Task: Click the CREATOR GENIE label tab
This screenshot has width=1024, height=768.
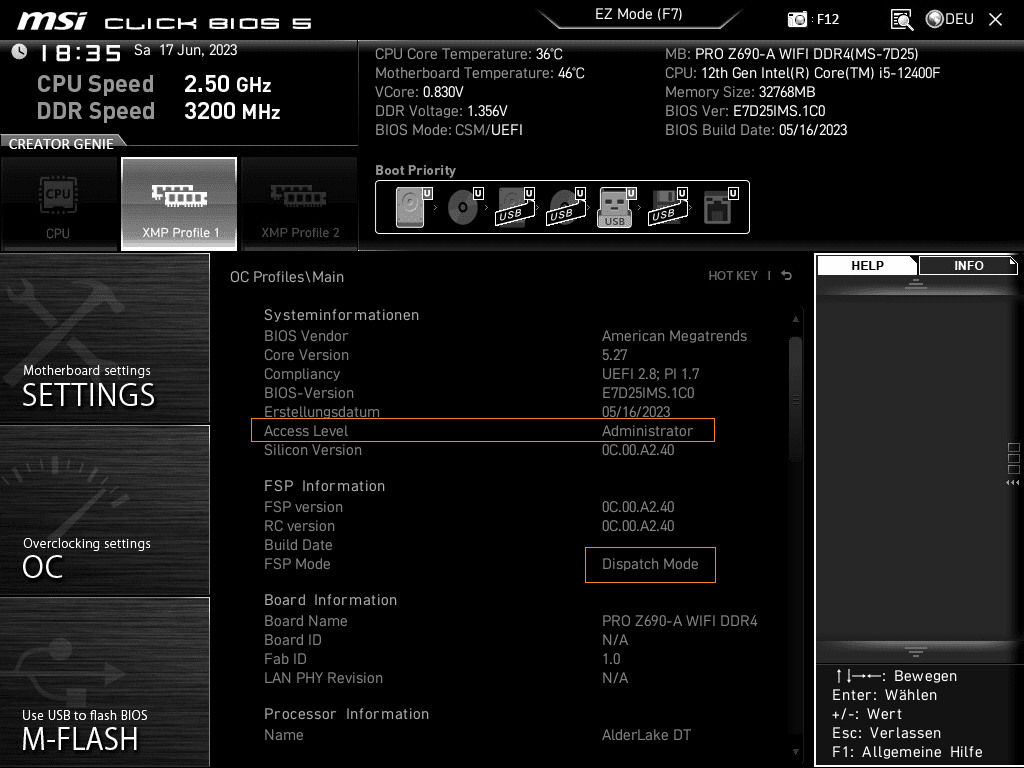Action: [x=61, y=144]
